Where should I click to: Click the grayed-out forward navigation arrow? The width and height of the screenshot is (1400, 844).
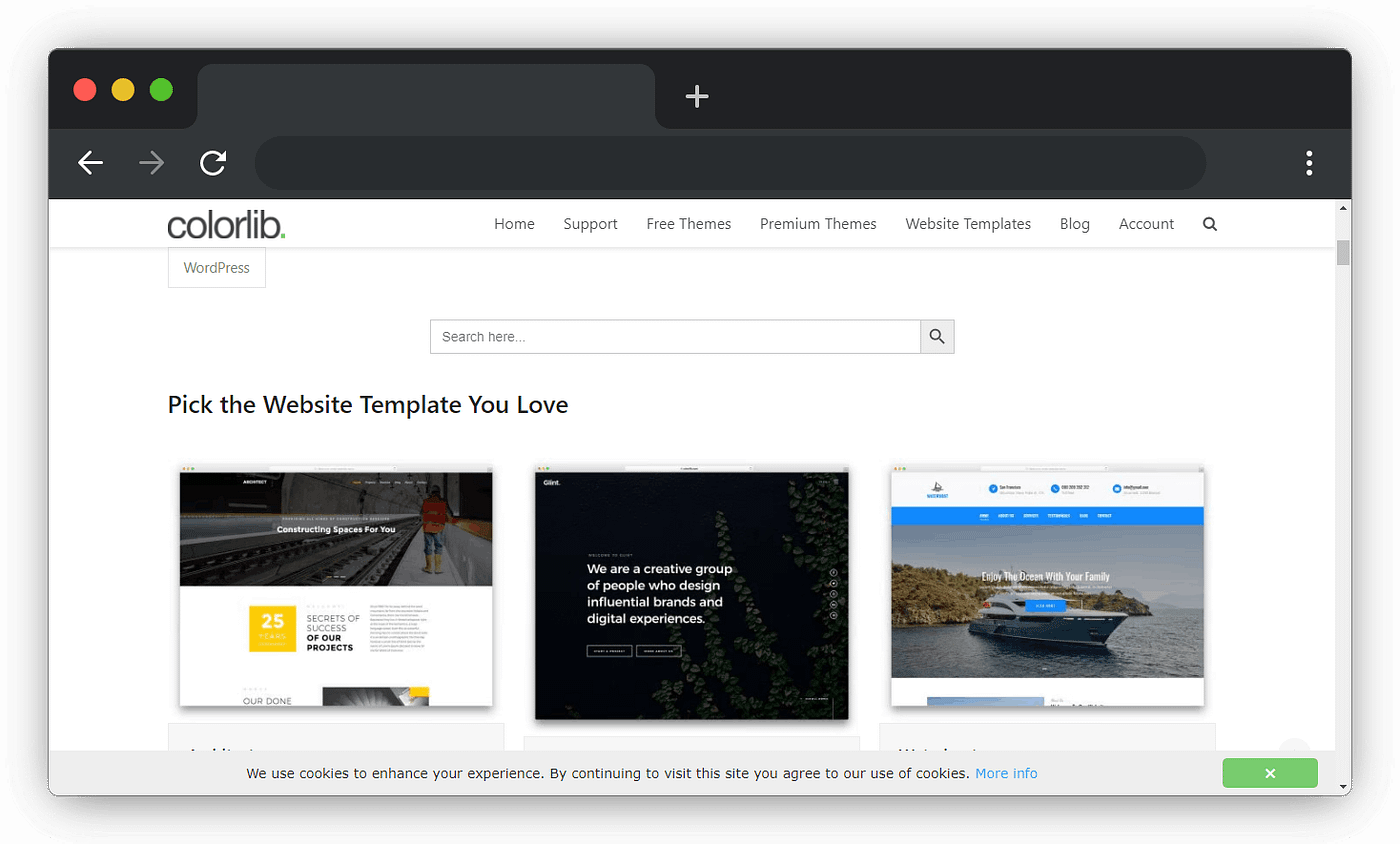coord(151,163)
